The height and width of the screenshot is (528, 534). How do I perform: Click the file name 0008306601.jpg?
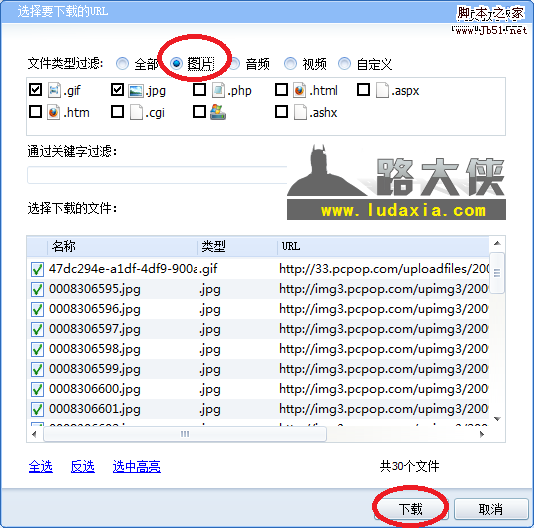coord(95,409)
